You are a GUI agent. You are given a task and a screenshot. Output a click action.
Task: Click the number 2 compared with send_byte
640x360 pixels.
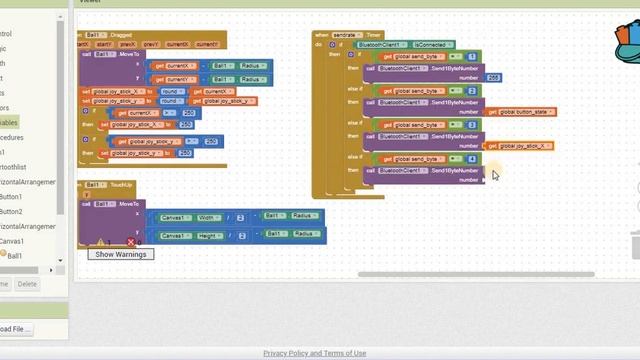click(x=472, y=91)
